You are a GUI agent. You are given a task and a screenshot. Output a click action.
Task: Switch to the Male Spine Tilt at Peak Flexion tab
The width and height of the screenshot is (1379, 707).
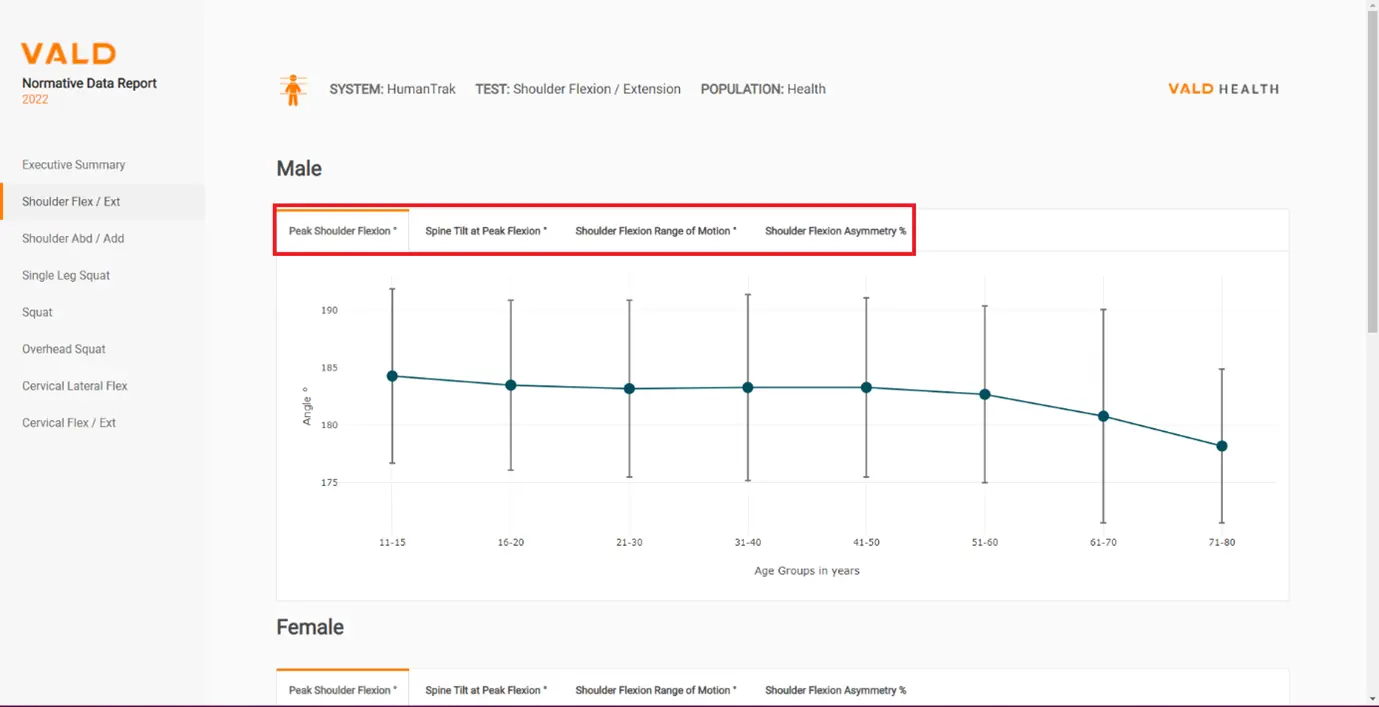[x=486, y=231]
